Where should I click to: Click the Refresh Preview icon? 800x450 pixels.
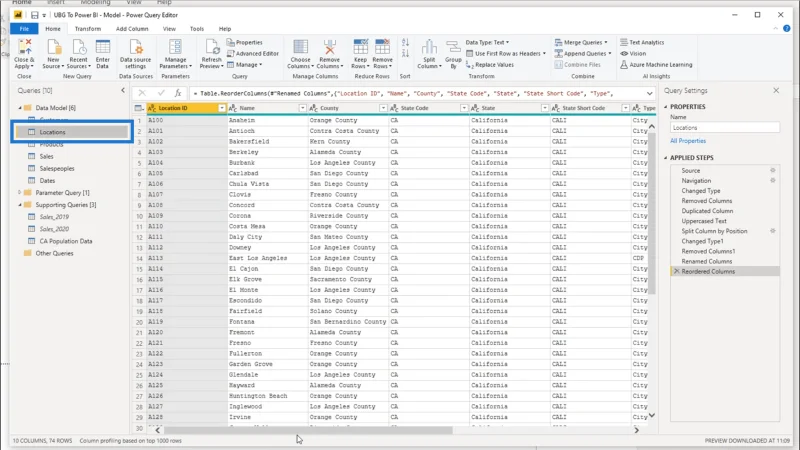(212, 47)
